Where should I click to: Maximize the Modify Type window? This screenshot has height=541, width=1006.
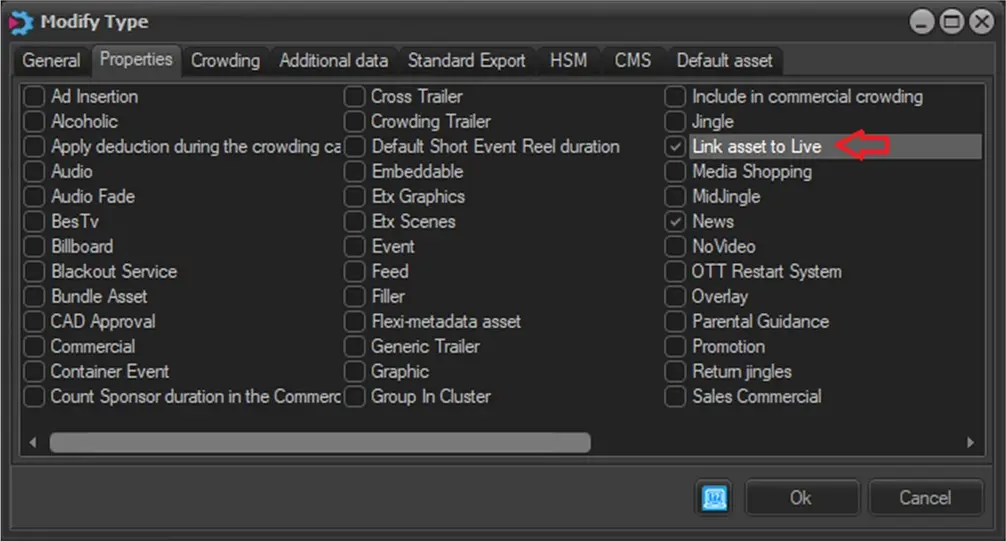click(950, 21)
